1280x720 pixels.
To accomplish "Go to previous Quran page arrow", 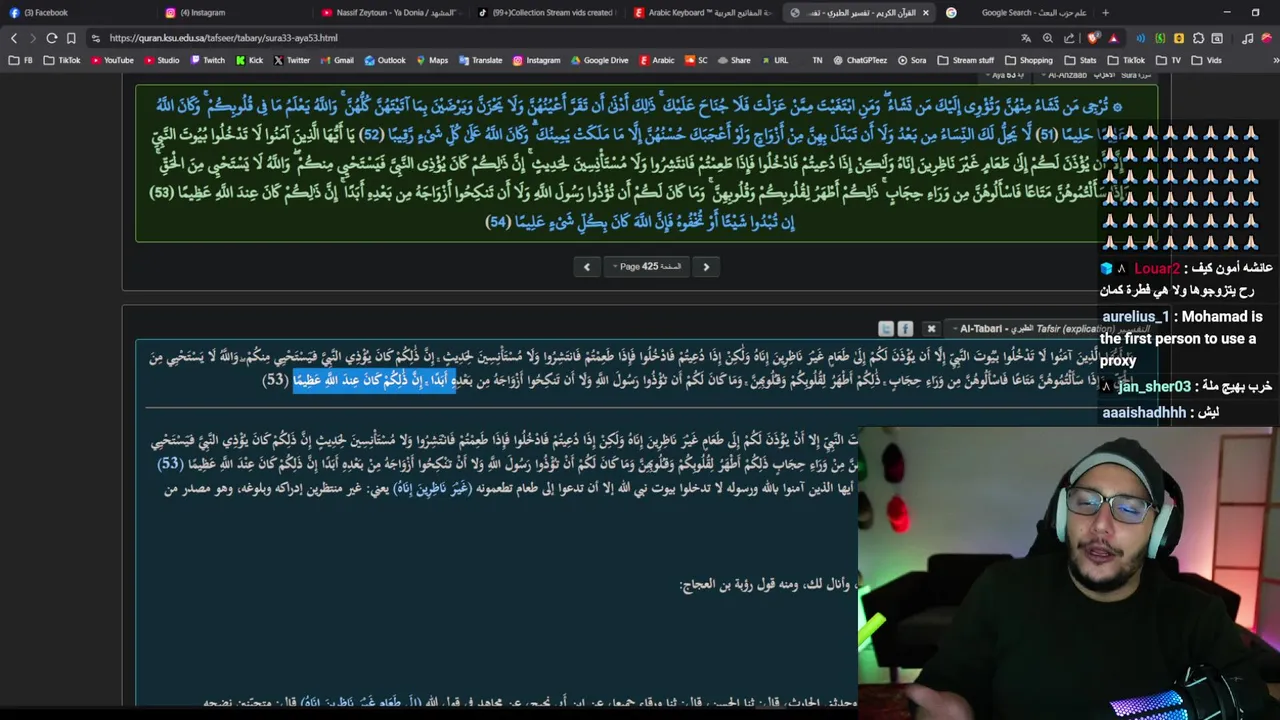I will 587,267.
